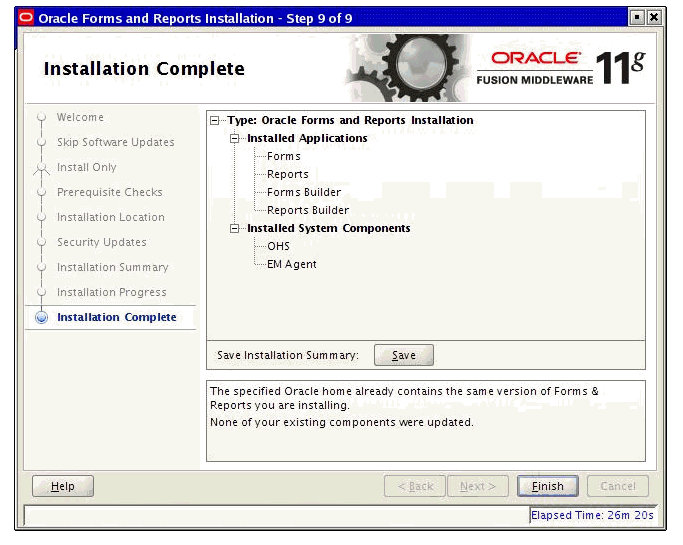Select OHS system component
The width and height of the screenshot is (683, 545).
point(278,246)
